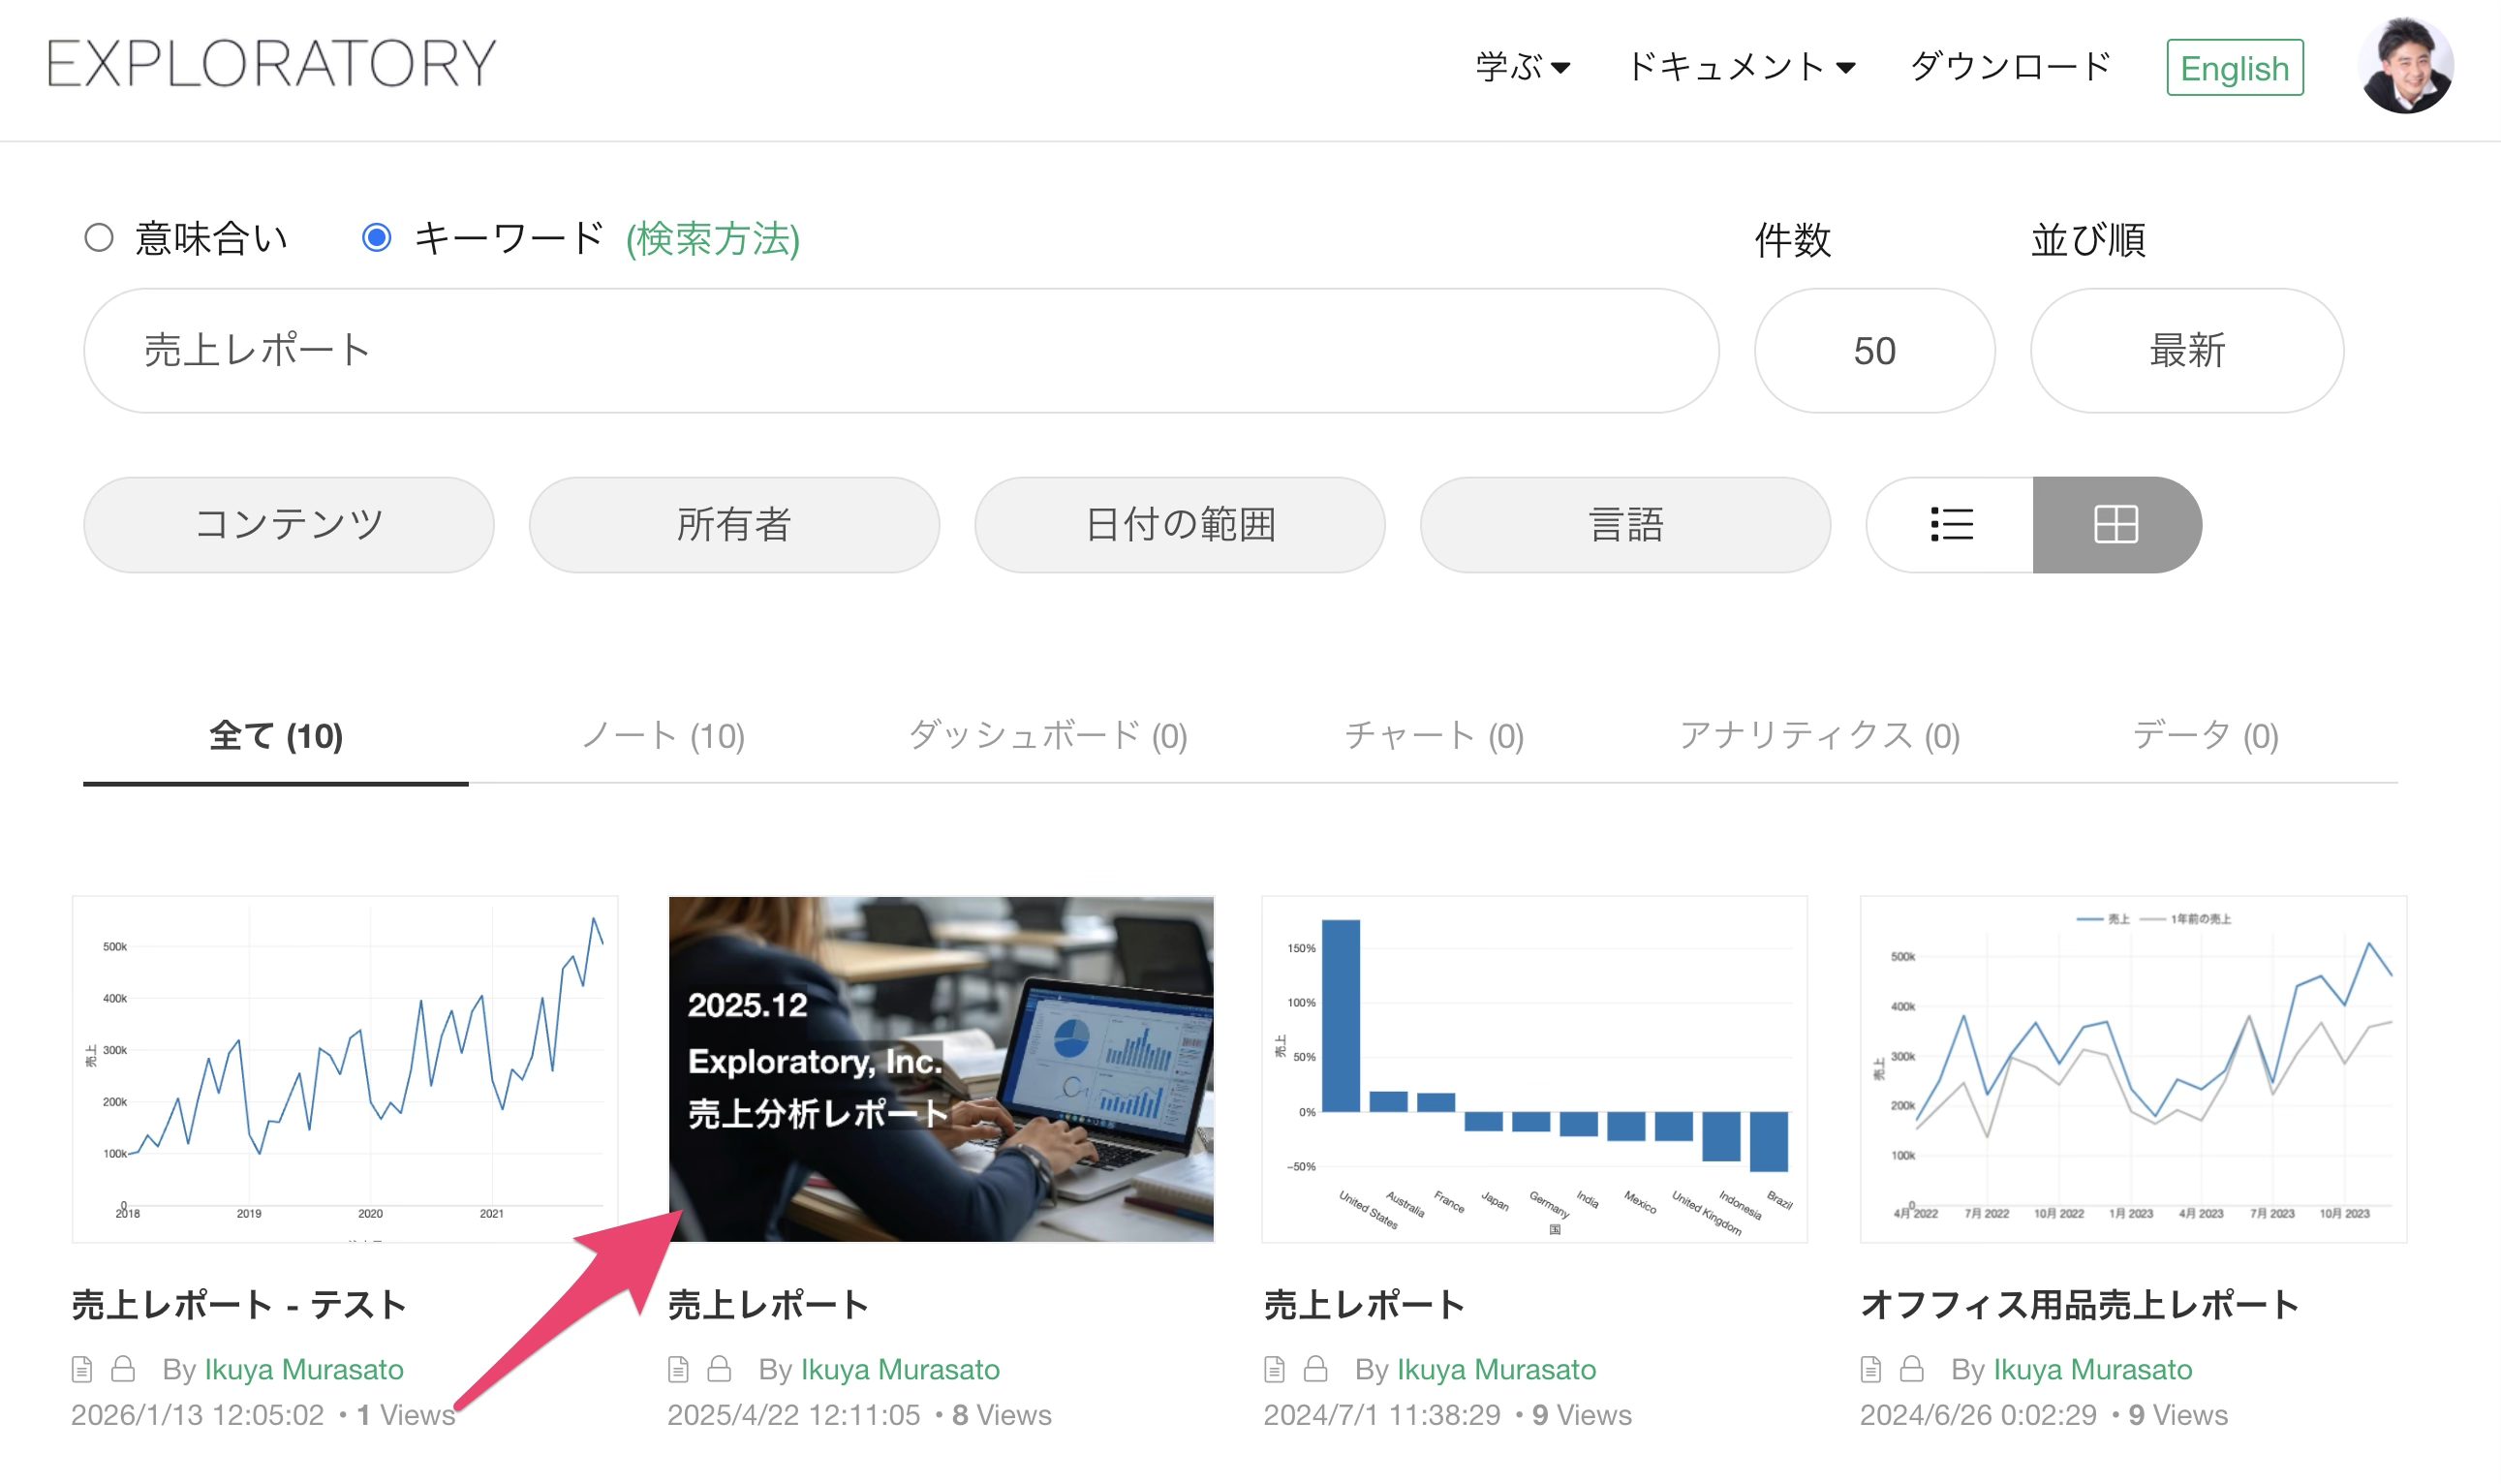This screenshot has width=2501, height=1484.
Task: Open the 2025.12 売上分析レポート thumbnail
Action: 940,1068
